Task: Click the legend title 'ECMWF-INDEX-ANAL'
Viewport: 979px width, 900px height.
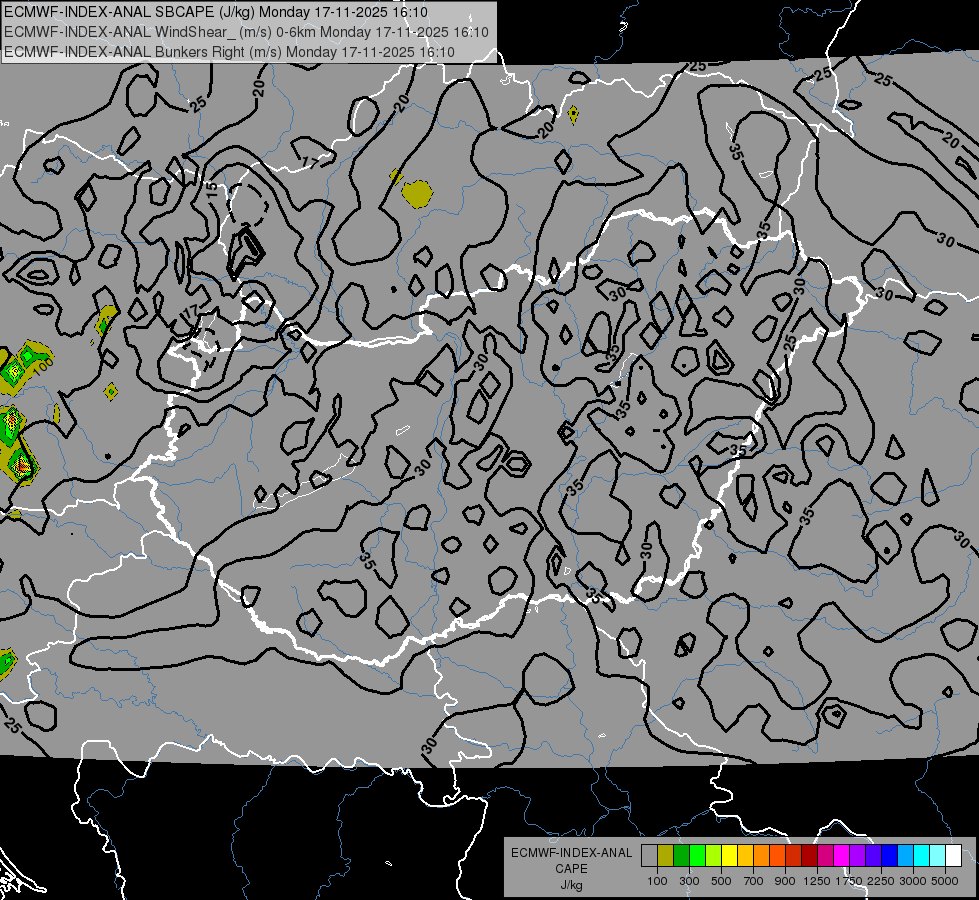Action: [571, 853]
